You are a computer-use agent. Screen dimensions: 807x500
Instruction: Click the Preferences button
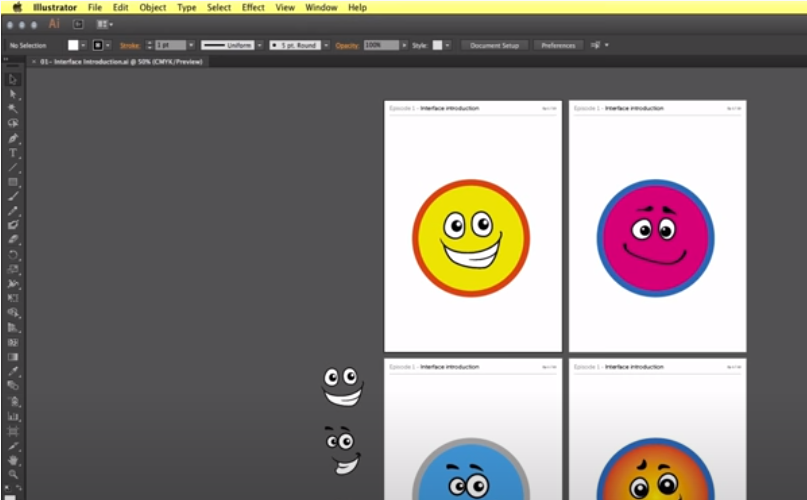558,45
